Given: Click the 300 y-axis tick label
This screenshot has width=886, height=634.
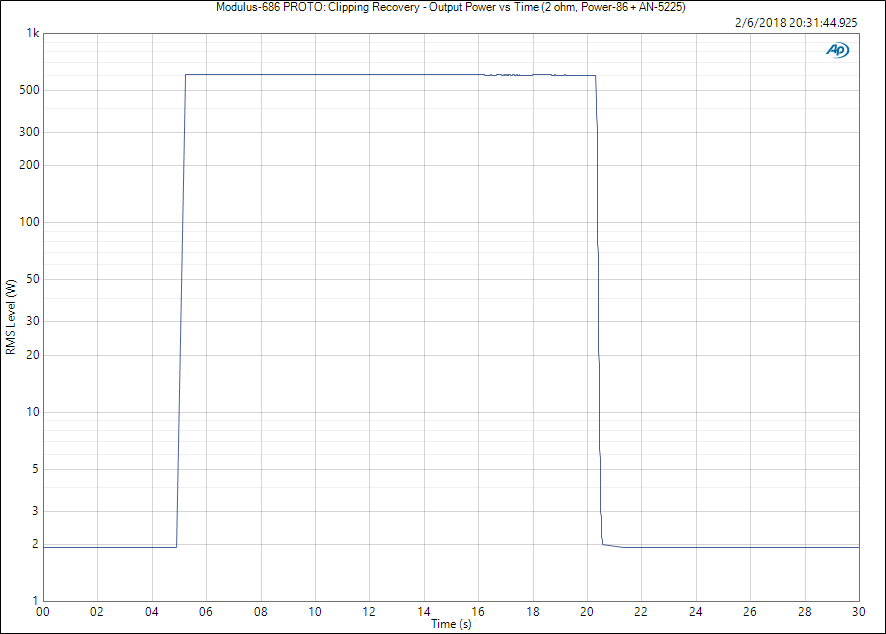Looking at the screenshot, I should pyautogui.click(x=29, y=132).
